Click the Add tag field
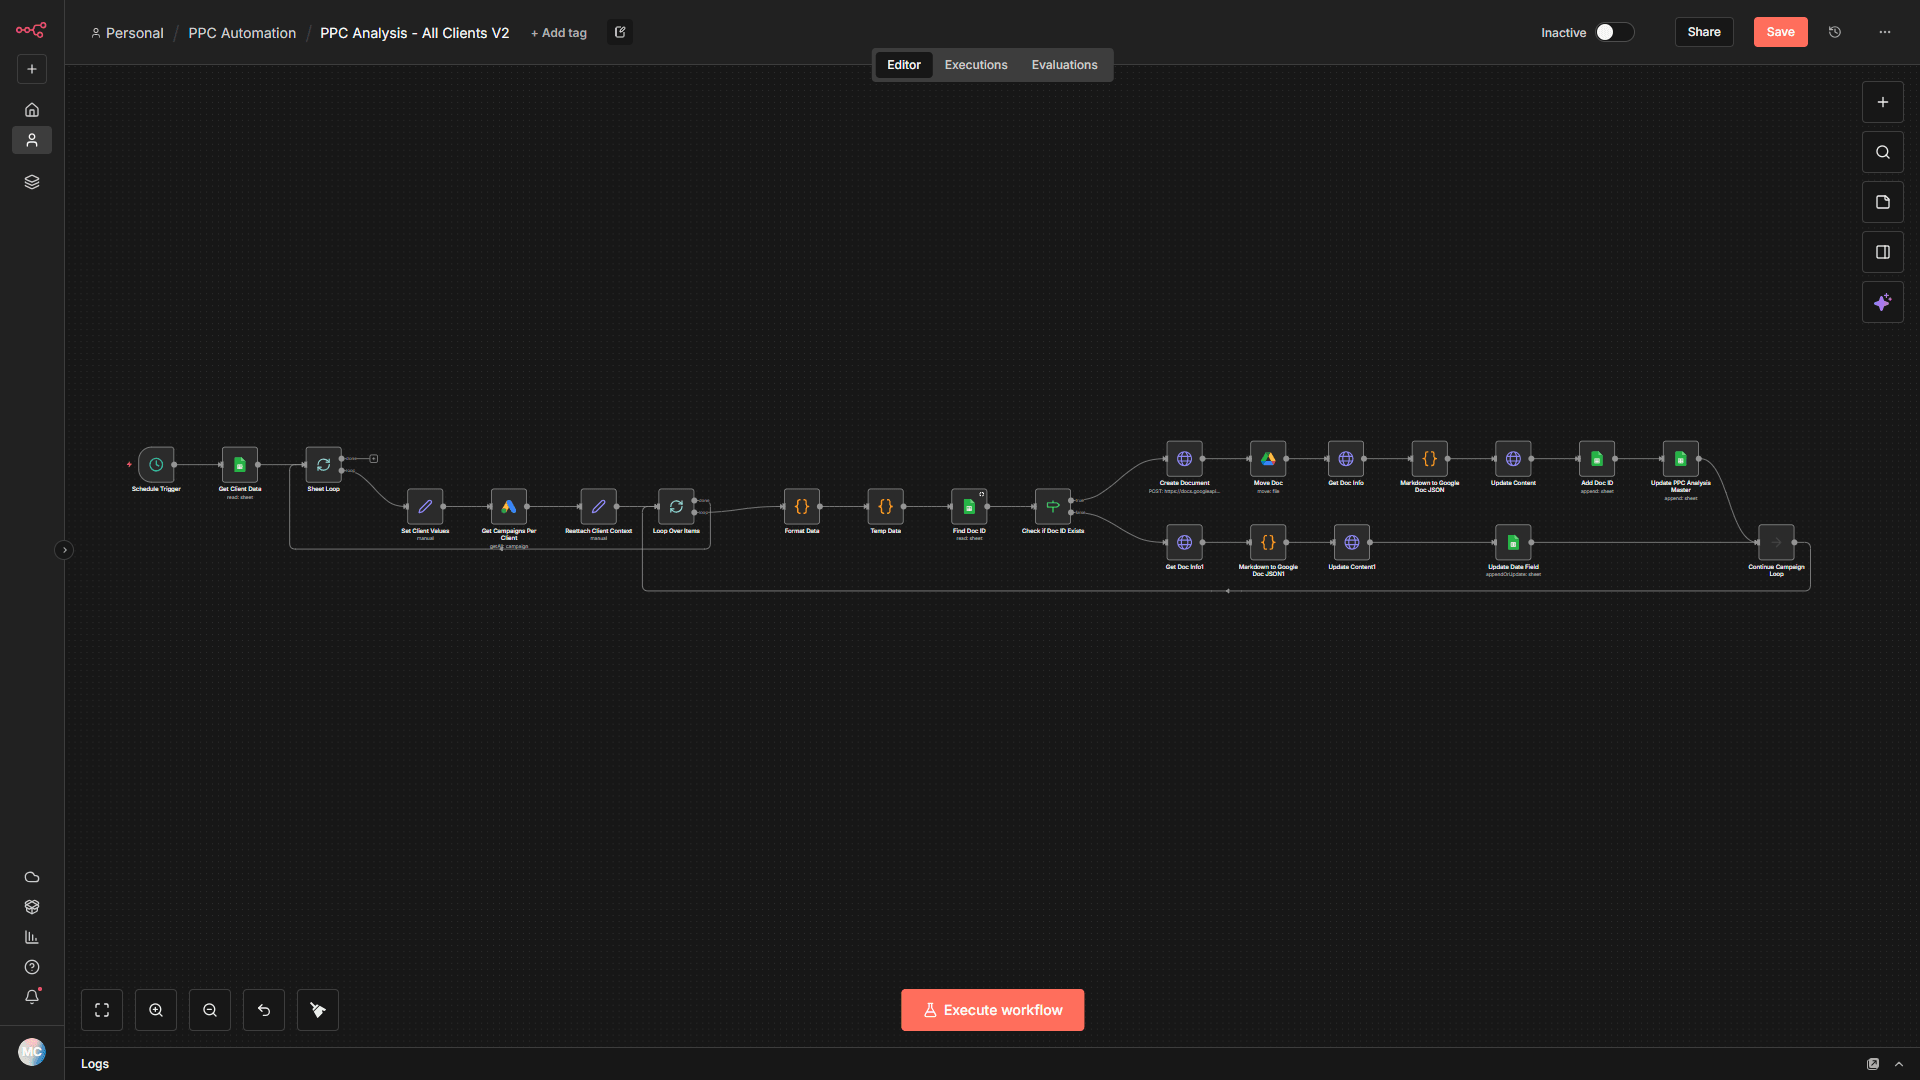 tap(559, 33)
